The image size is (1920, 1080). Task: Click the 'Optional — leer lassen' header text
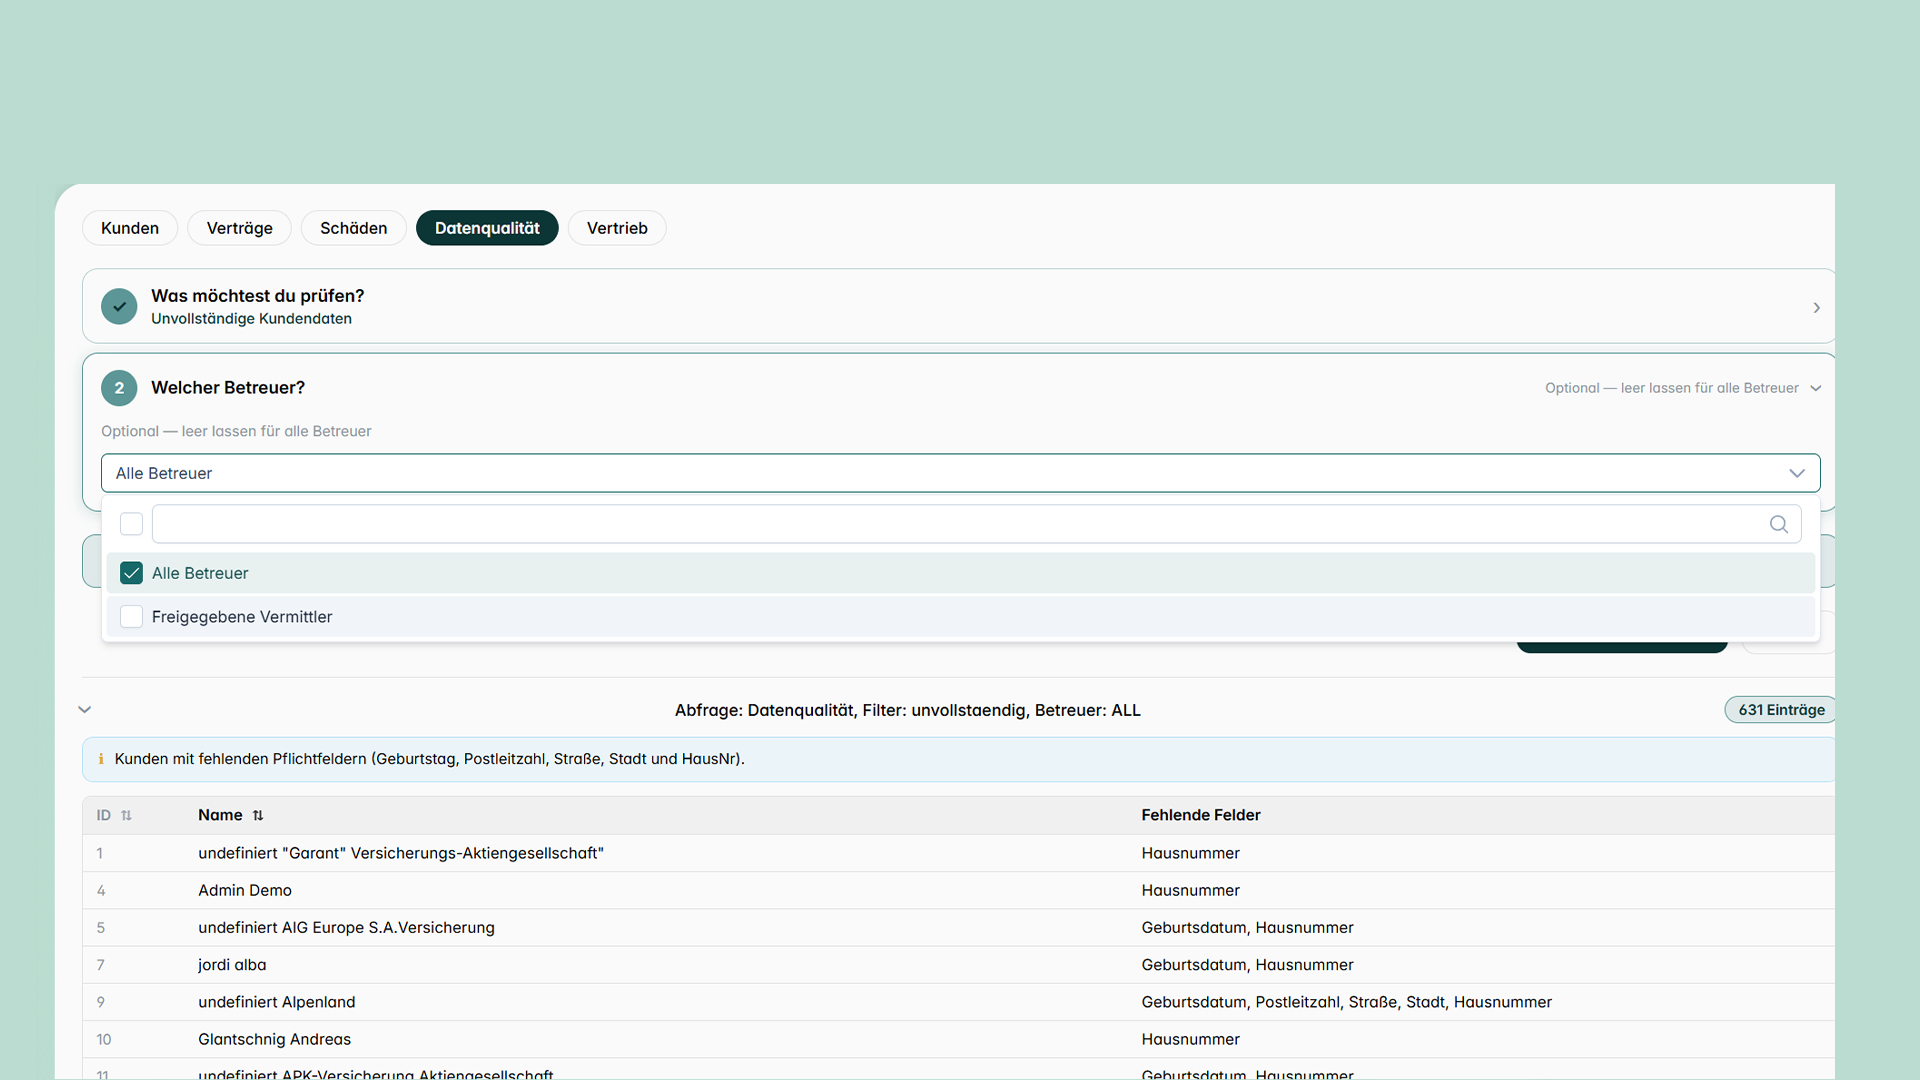point(1672,388)
